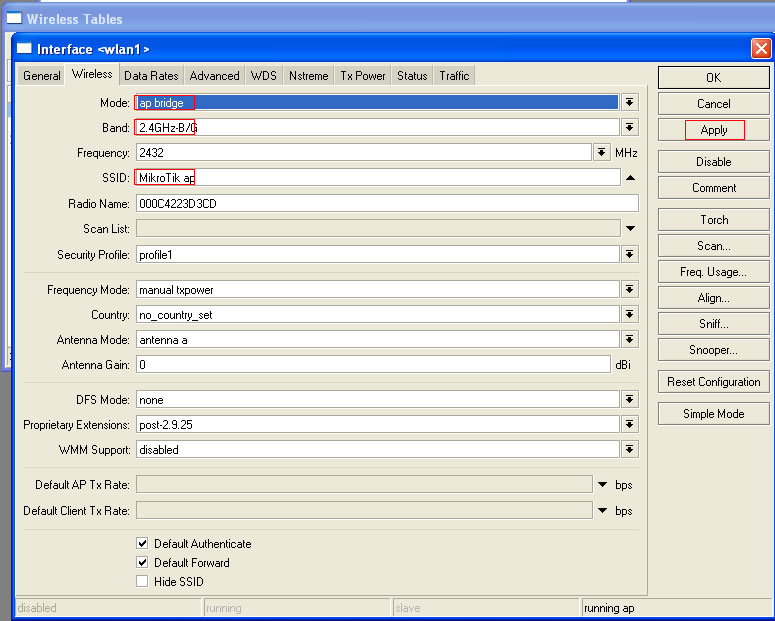The width and height of the screenshot is (775, 621).
Task: Confirm with the OK button
Action: 713,78
